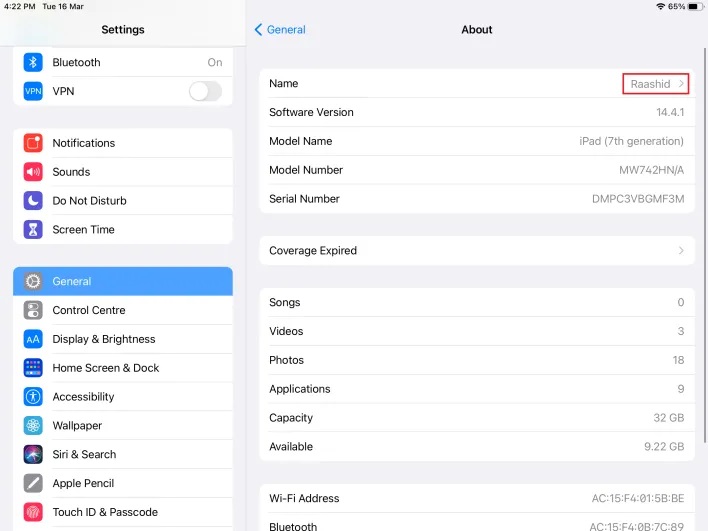Tap the Wi-Fi status icon

click(661, 6)
